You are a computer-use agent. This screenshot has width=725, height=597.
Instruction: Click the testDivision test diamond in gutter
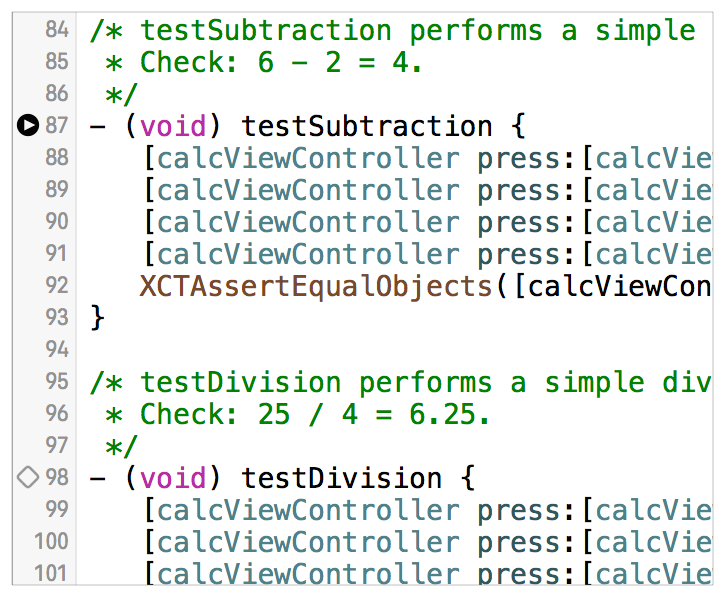(28, 478)
